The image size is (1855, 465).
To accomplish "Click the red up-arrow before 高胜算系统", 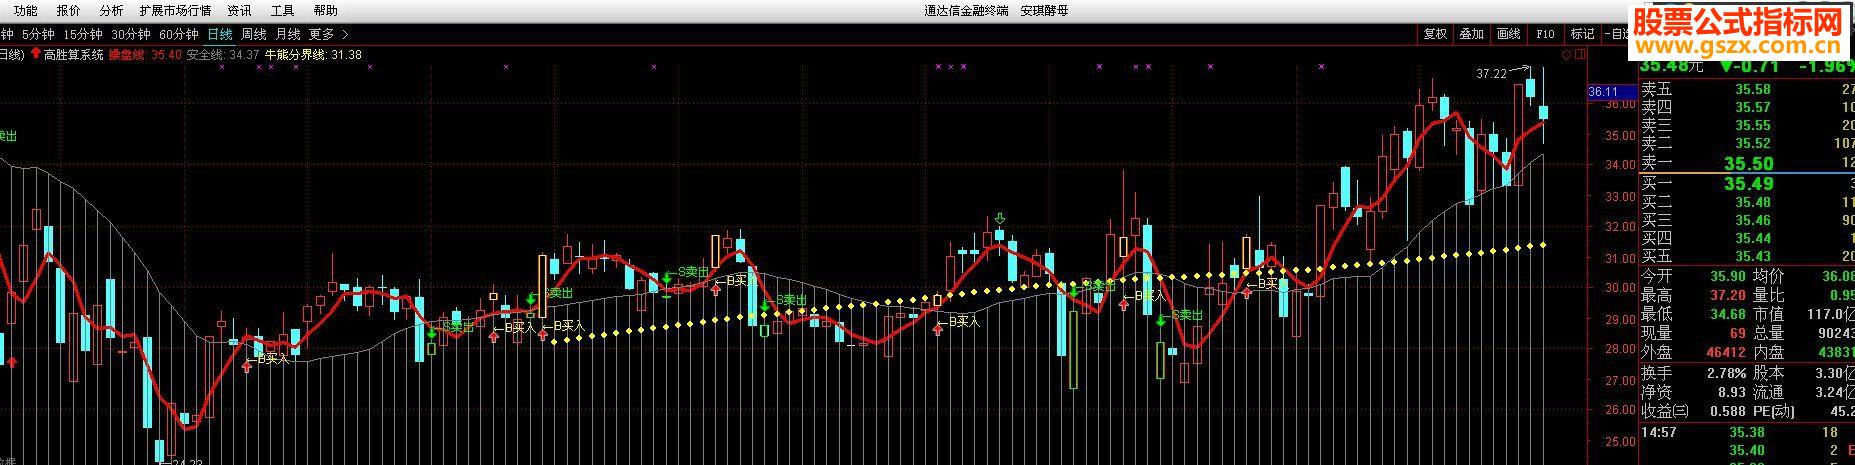I will click(x=36, y=54).
